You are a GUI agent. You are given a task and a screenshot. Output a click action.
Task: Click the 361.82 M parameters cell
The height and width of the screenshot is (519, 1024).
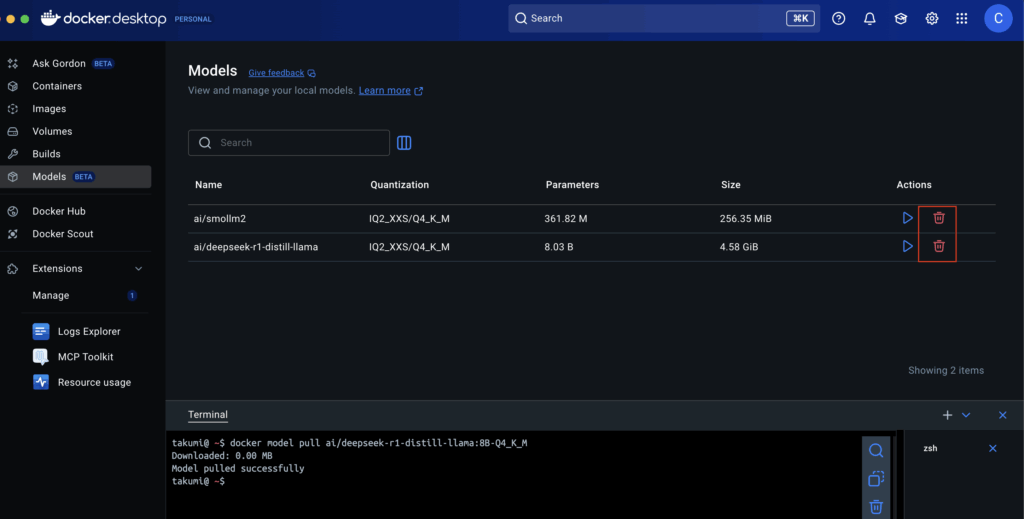coord(566,219)
